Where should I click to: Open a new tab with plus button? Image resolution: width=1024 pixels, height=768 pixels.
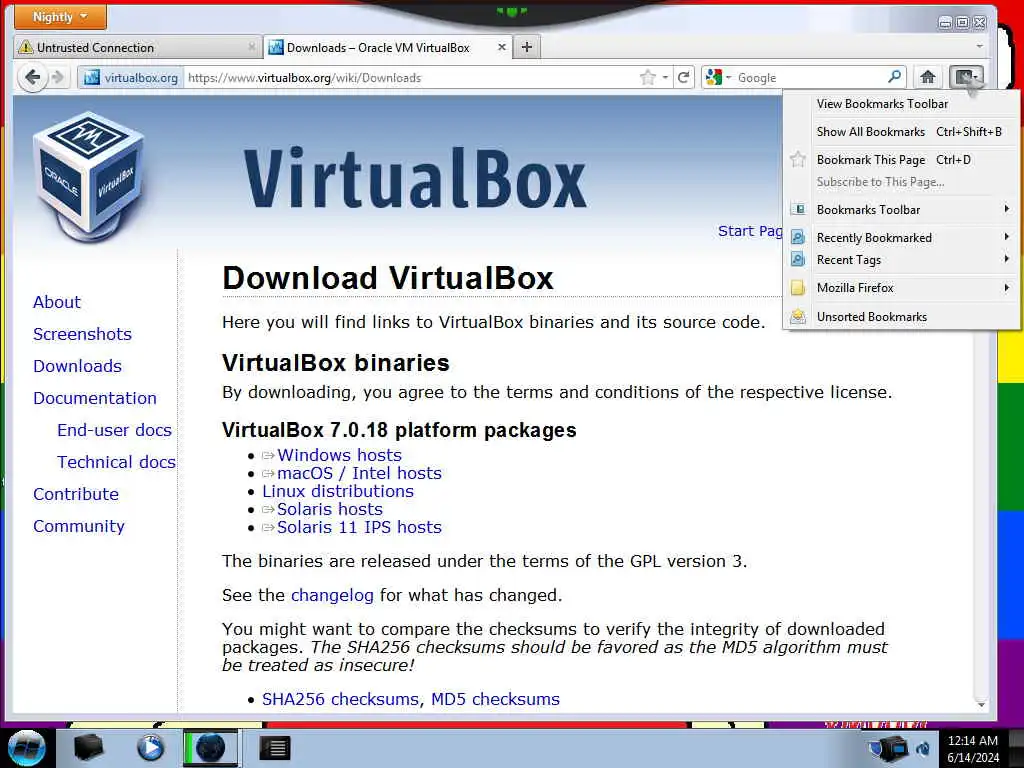point(527,47)
